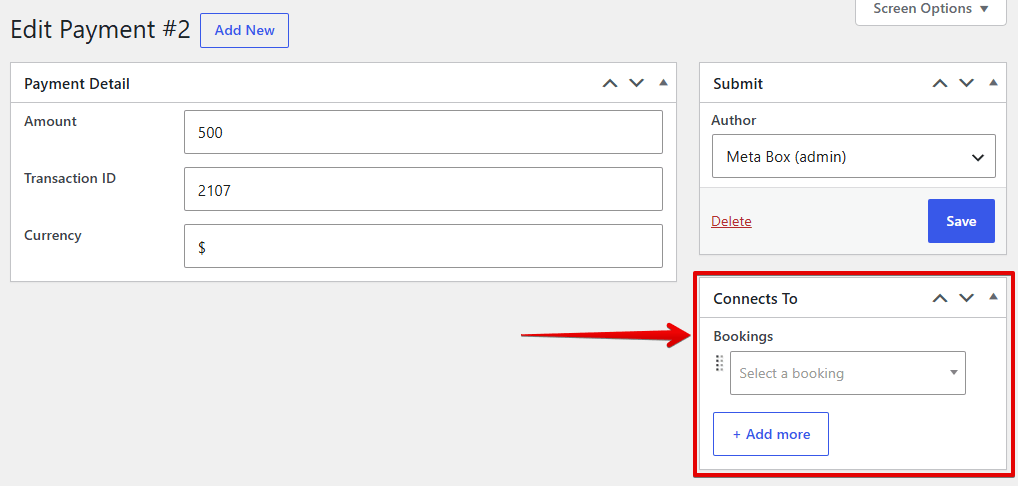The width and height of the screenshot is (1020, 486).
Task: Move Connects To box down
Action: [967, 298]
